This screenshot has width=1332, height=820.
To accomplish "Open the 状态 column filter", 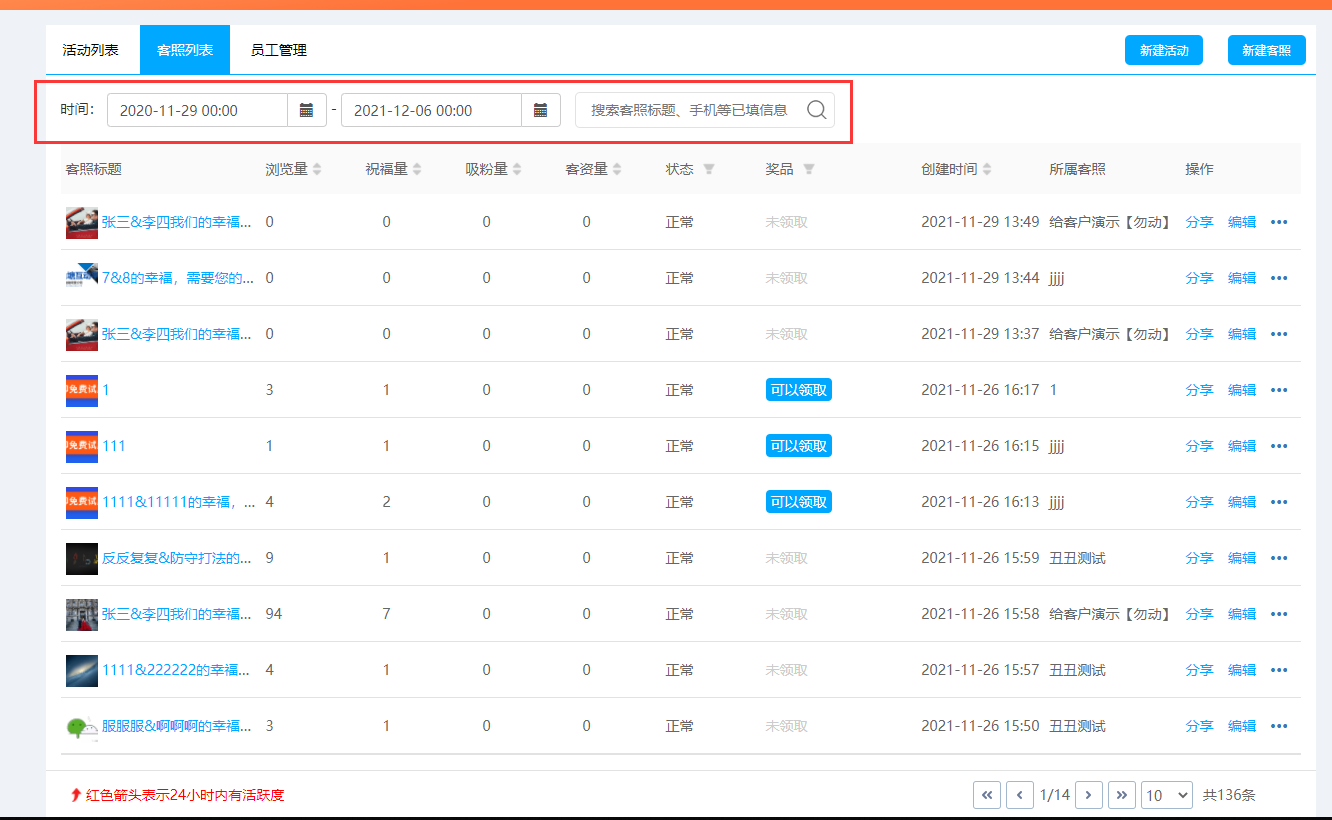I will pos(709,170).
